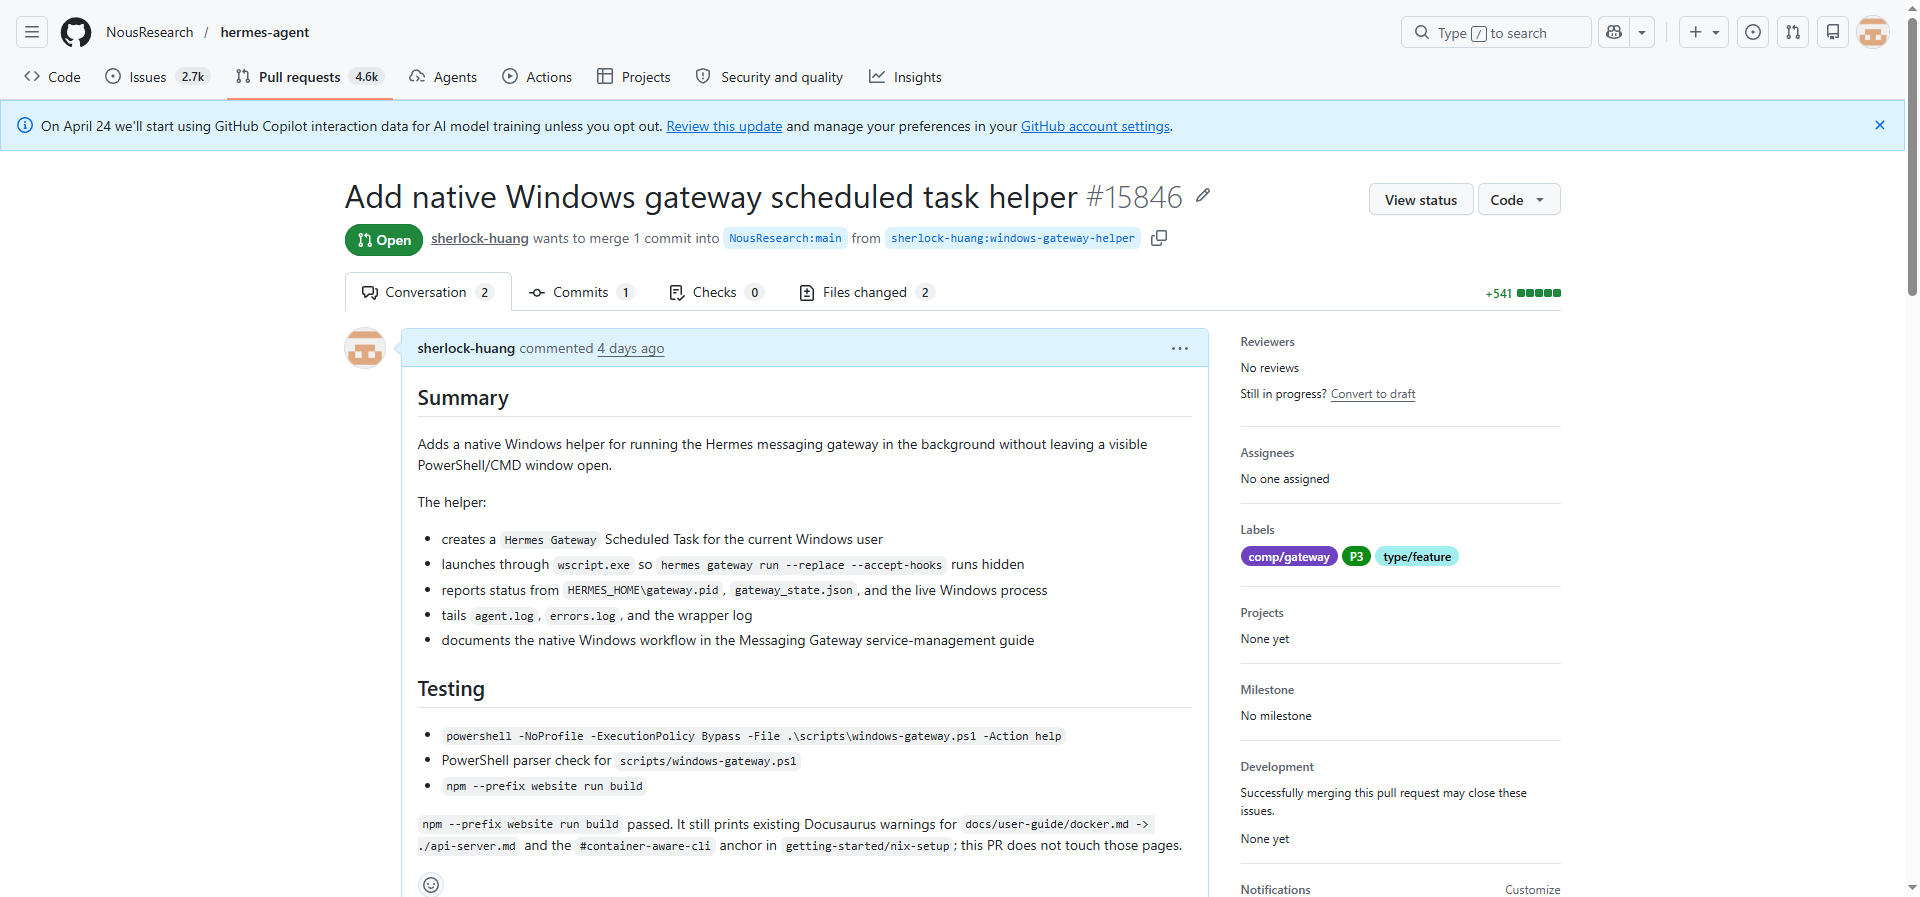This screenshot has height=897, width=1920.
Task: Click the 'agent.log' code snippet
Action: [504, 616]
